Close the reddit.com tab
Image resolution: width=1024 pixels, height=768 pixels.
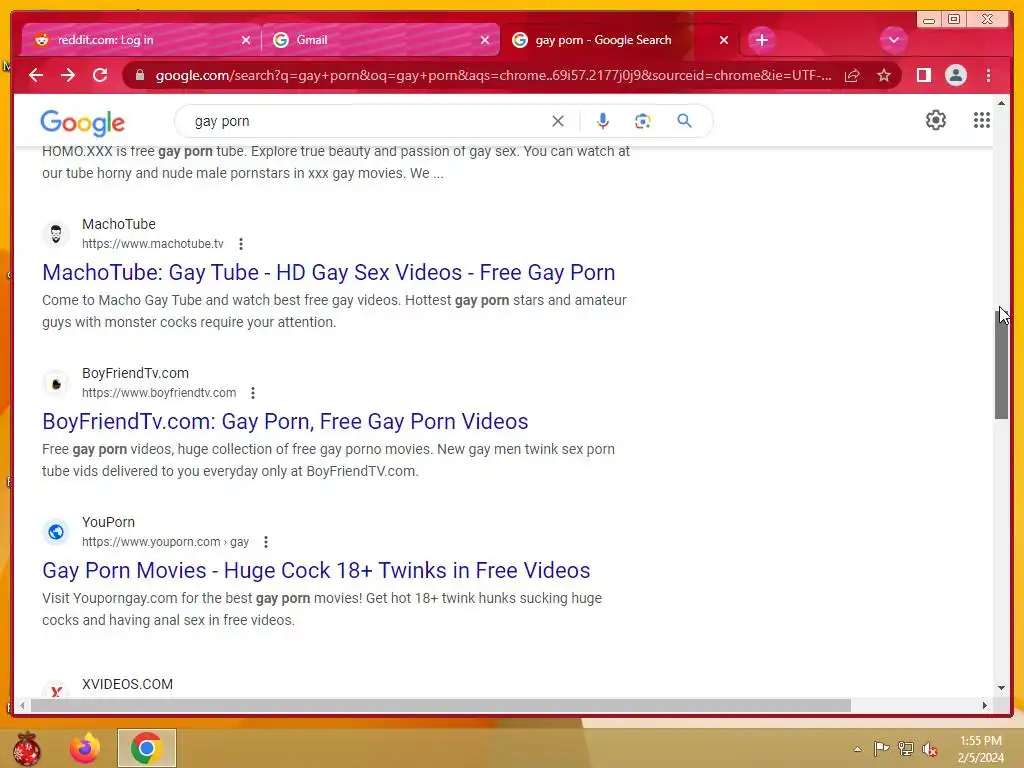tap(246, 40)
